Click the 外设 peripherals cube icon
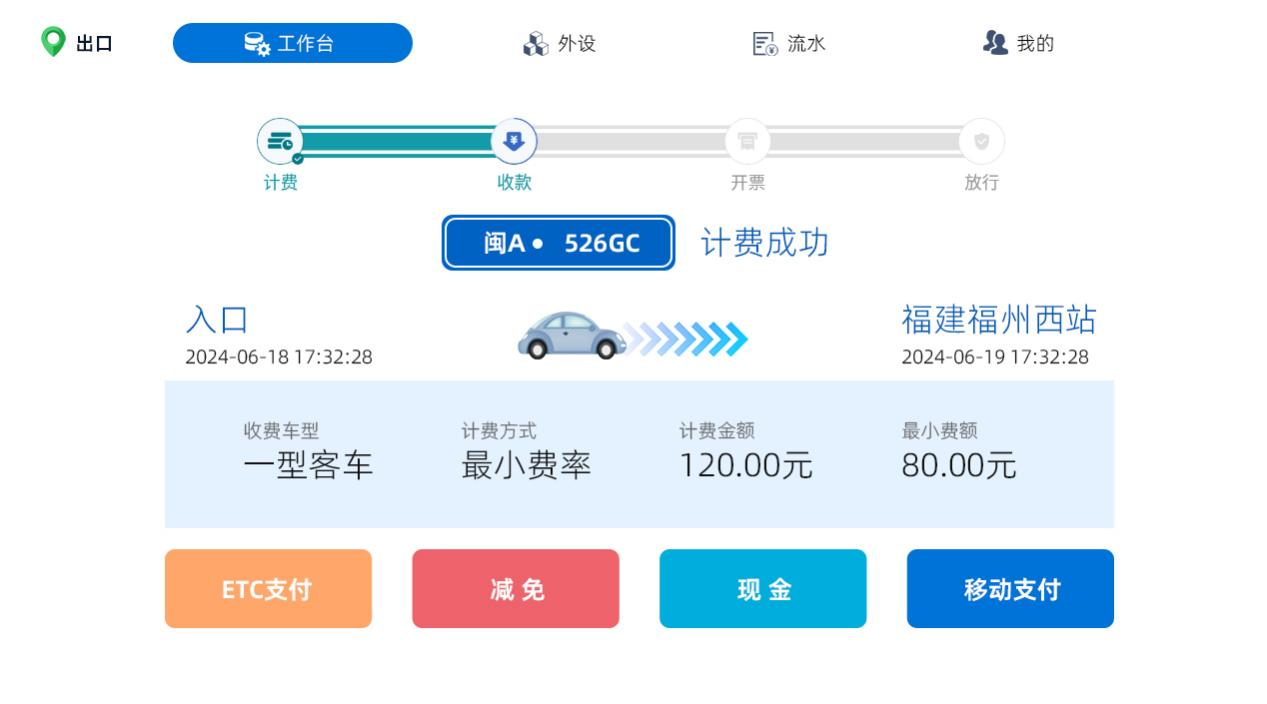The width and height of the screenshot is (1267, 704). [x=536, y=43]
